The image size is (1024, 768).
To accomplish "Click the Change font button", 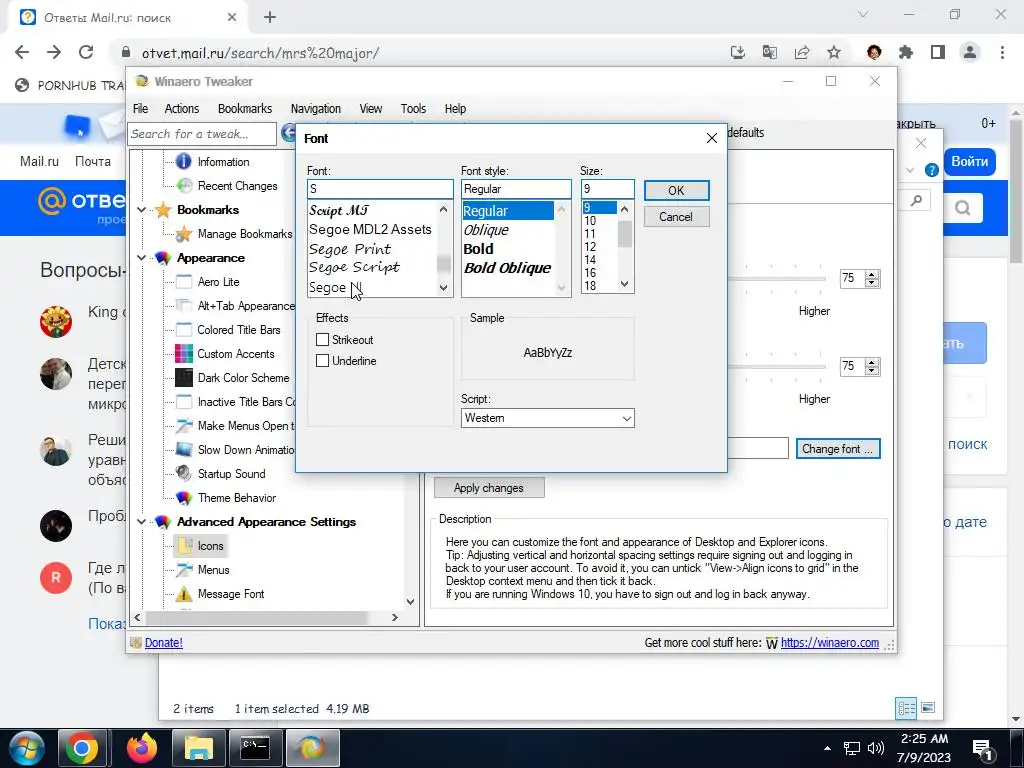I will click(x=838, y=449).
